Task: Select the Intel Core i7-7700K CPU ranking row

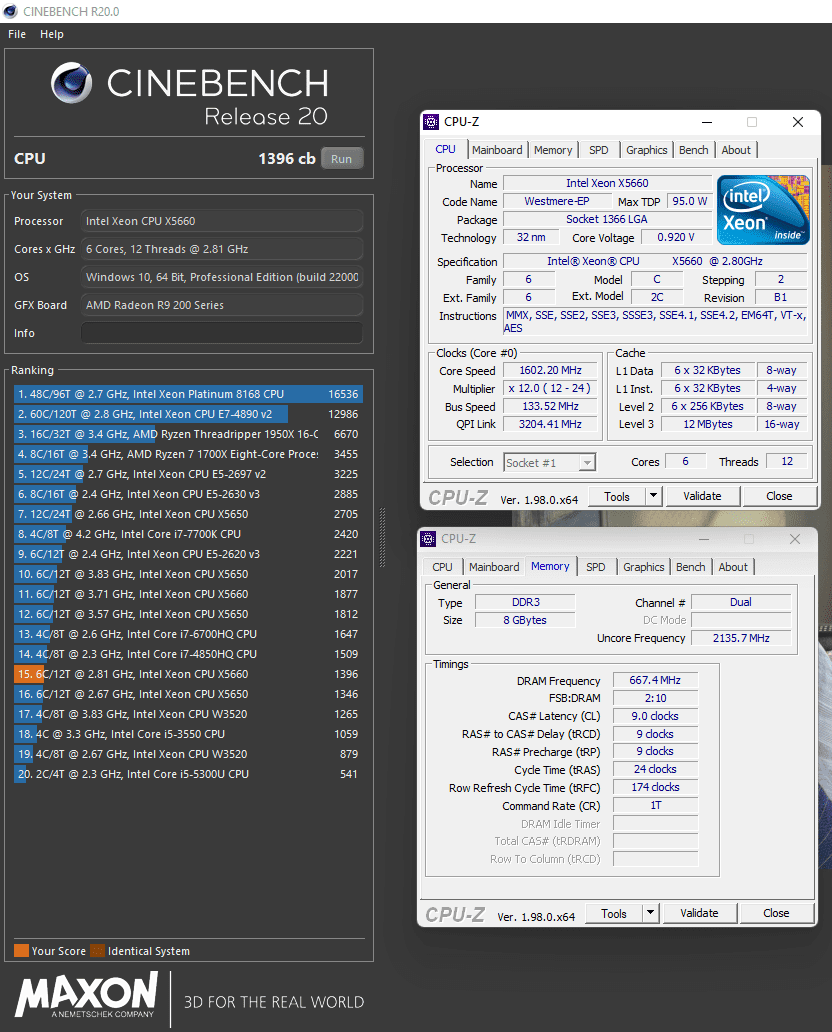Action: tap(188, 534)
